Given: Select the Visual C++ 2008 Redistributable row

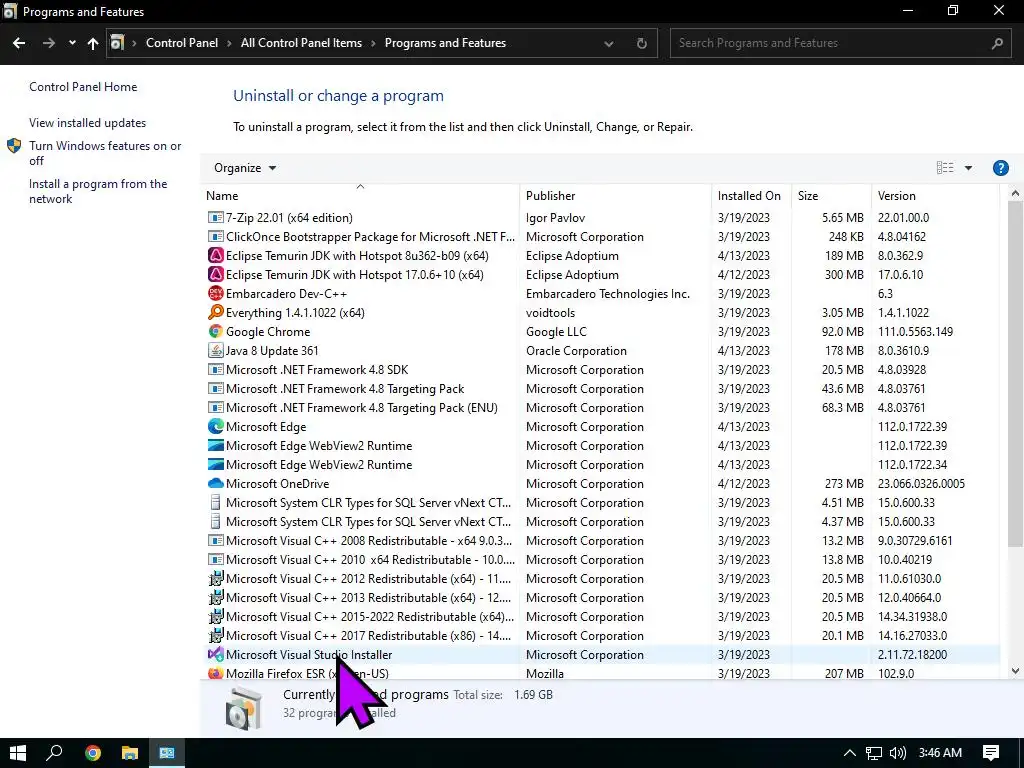Looking at the screenshot, I should coord(600,541).
